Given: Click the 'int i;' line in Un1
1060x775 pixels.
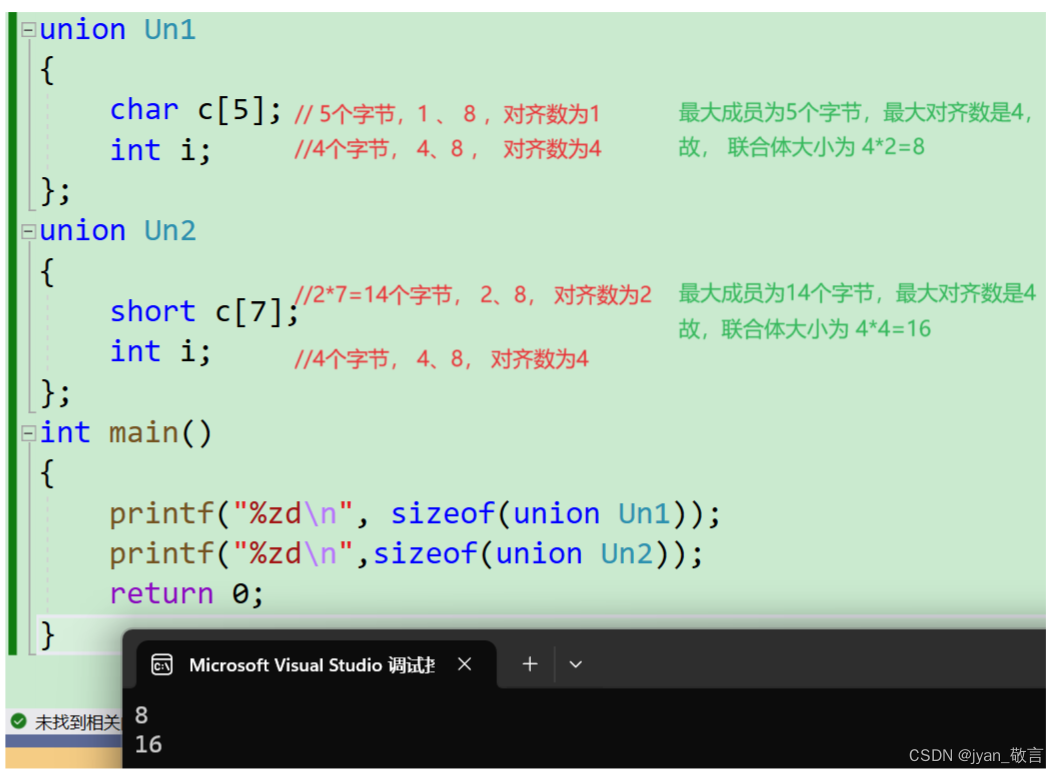Looking at the screenshot, I should (x=160, y=150).
